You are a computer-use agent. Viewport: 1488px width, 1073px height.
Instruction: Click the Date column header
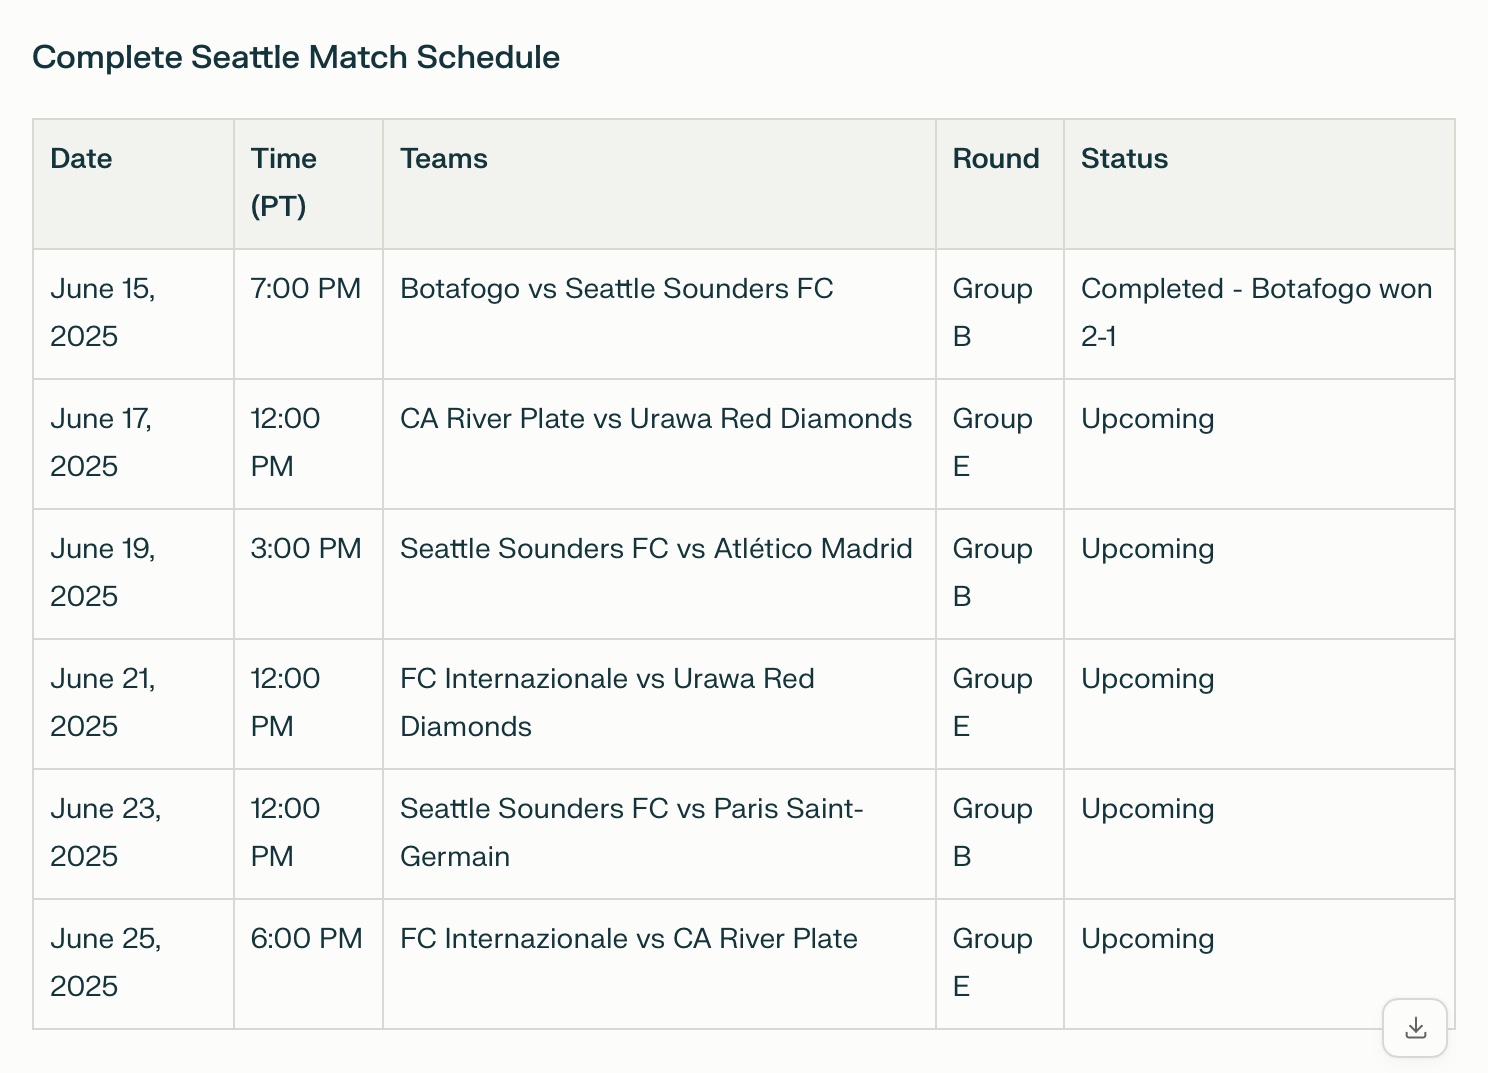pos(81,158)
